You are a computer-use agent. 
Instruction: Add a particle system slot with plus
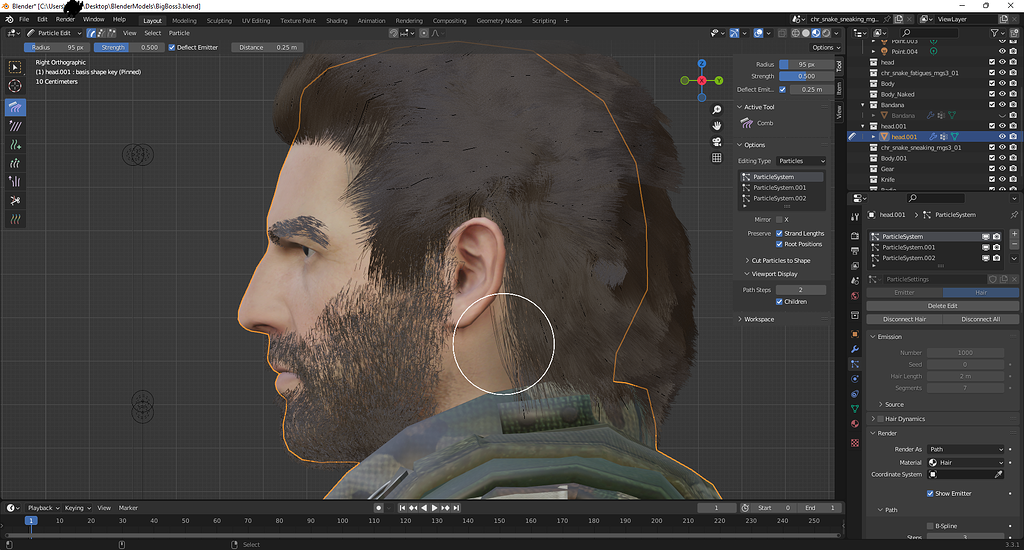pos(1014,234)
